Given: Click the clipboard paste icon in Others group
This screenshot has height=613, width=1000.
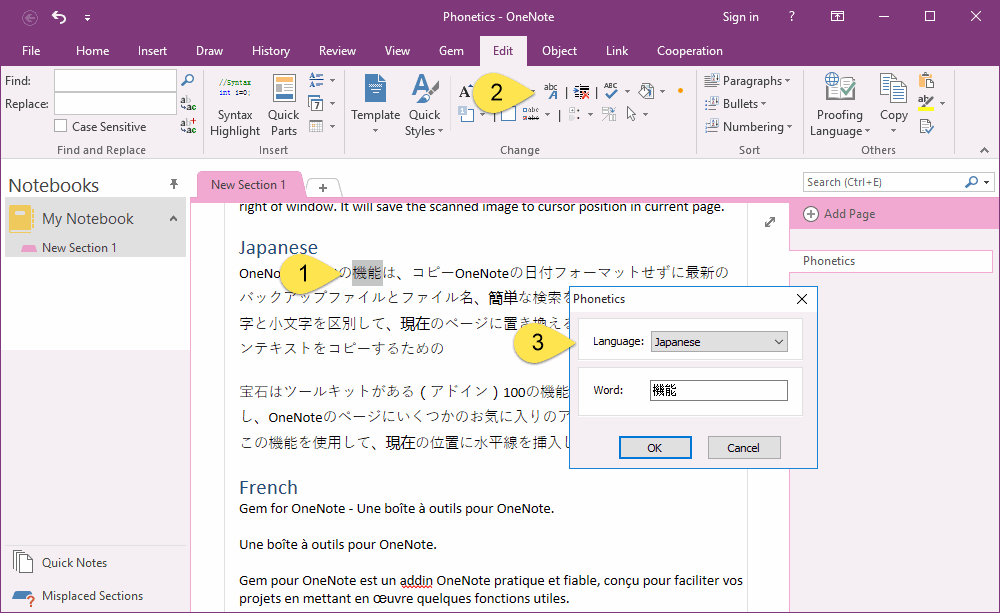Looking at the screenshot, I should (926, 80).
